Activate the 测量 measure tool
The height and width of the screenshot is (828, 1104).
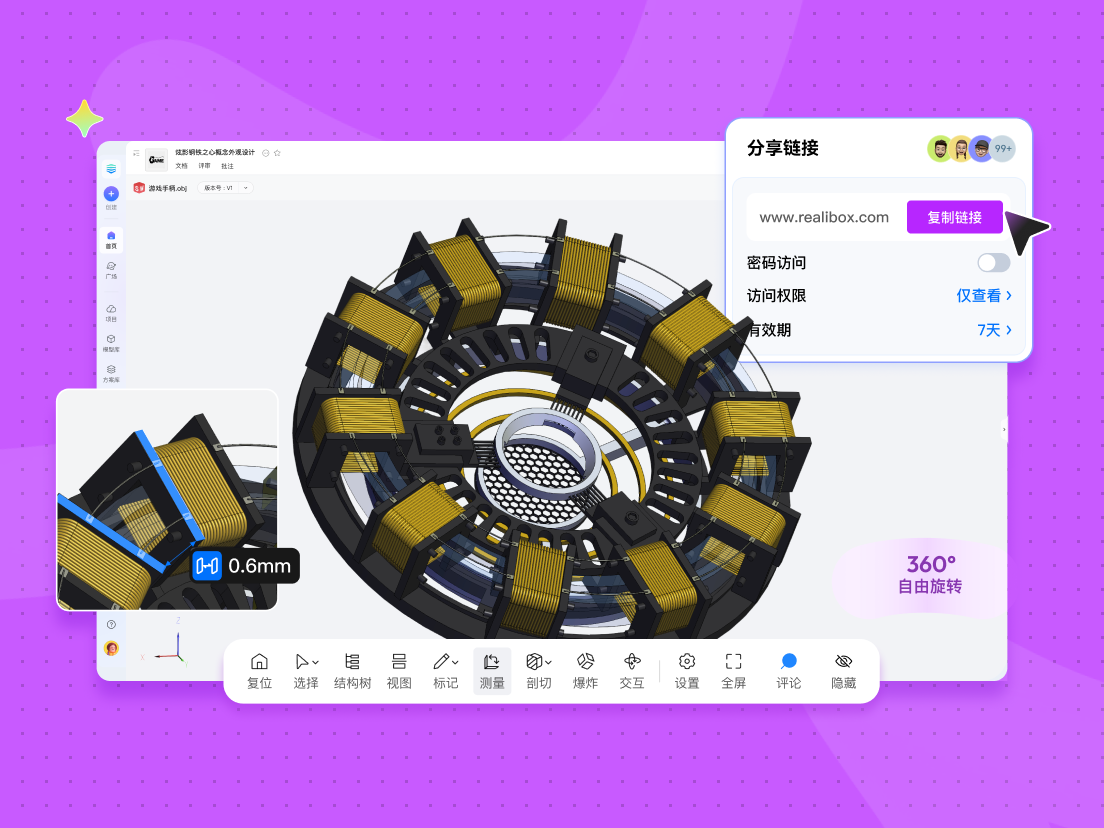(x=491, y=671)
